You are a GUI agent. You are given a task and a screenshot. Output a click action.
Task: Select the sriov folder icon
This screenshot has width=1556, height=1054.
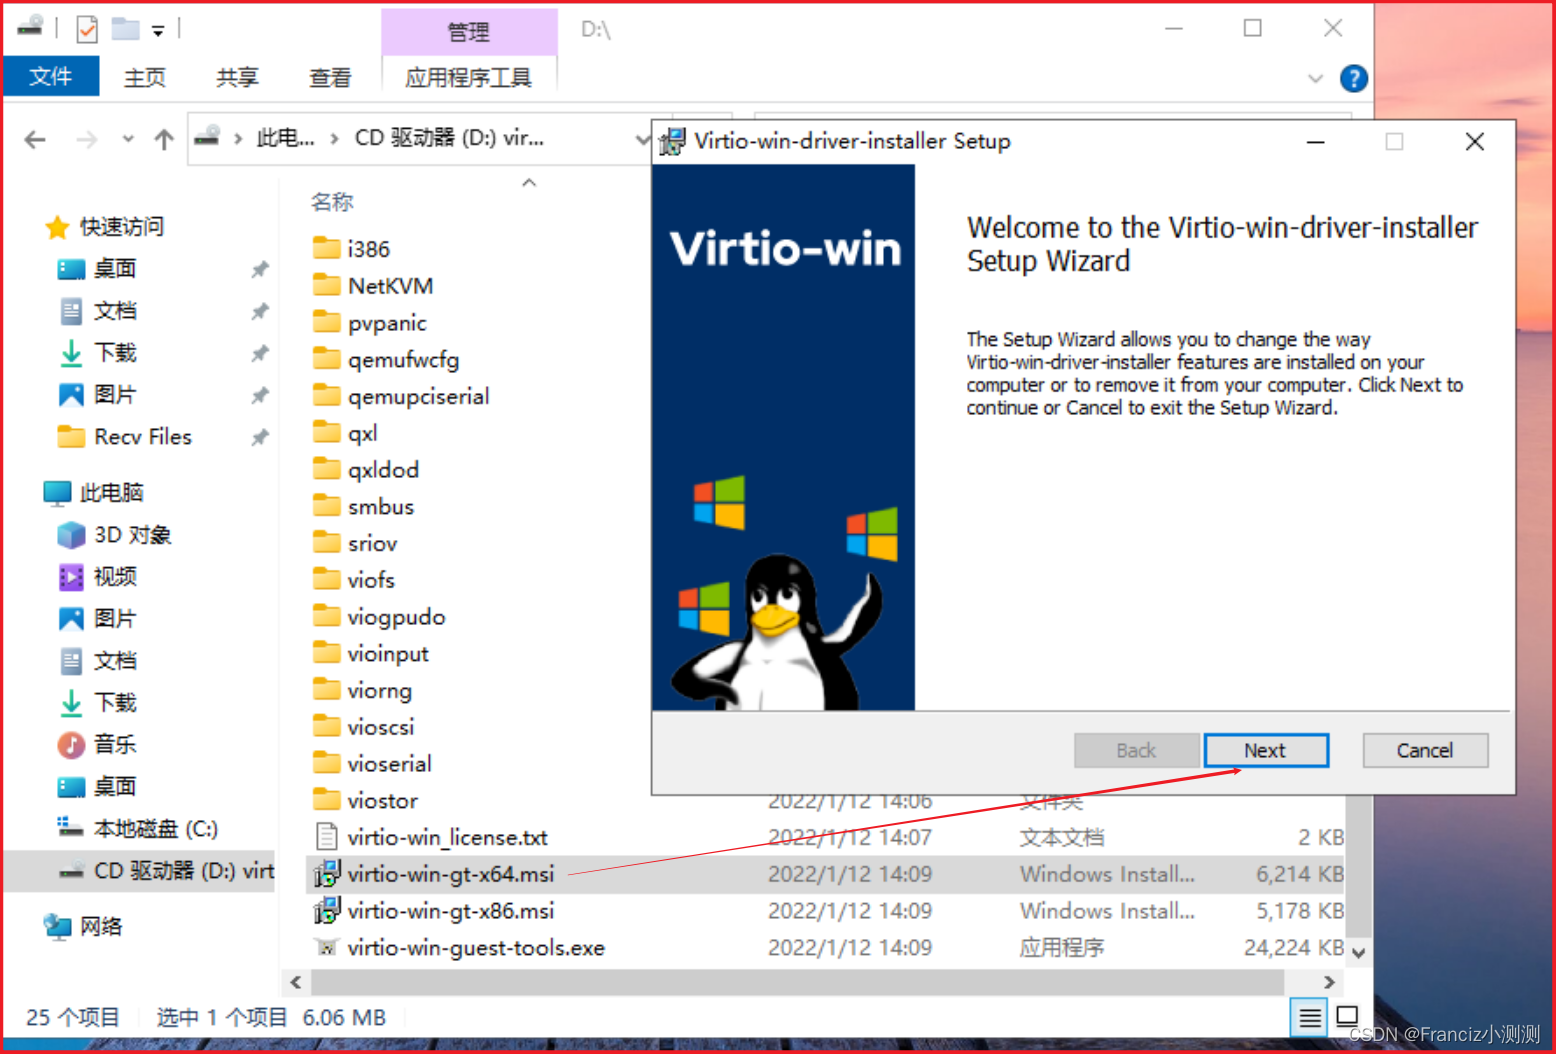click(x=326, y=543)
